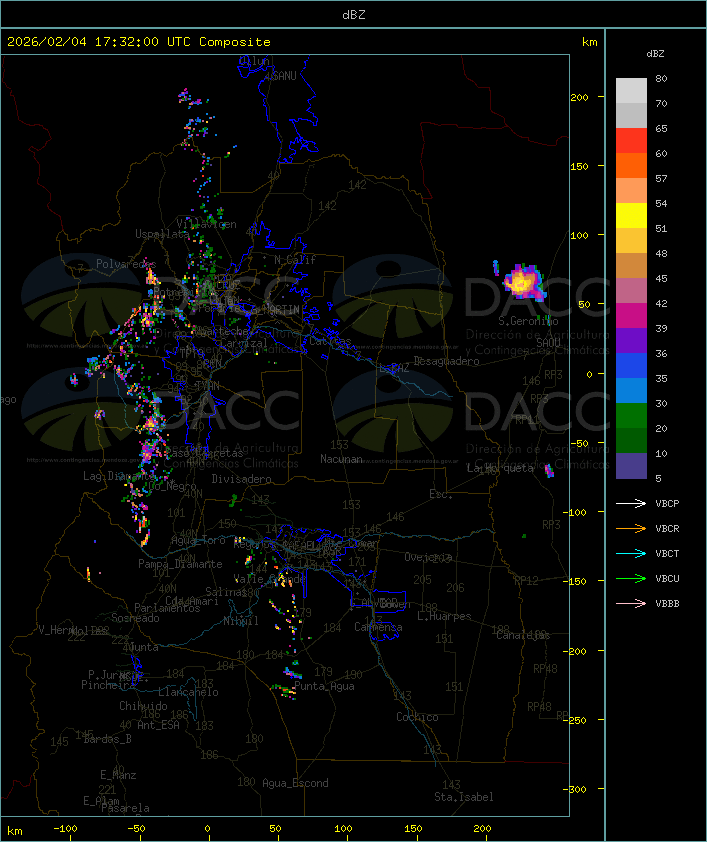Select the green 20–30 dBZ swatch

(631, 415)
